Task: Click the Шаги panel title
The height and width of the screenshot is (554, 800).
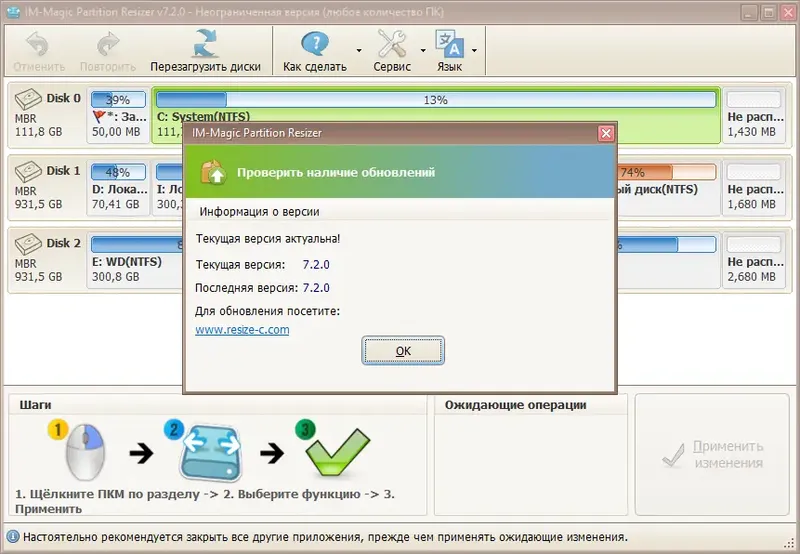Action: (x=35, y=405)
